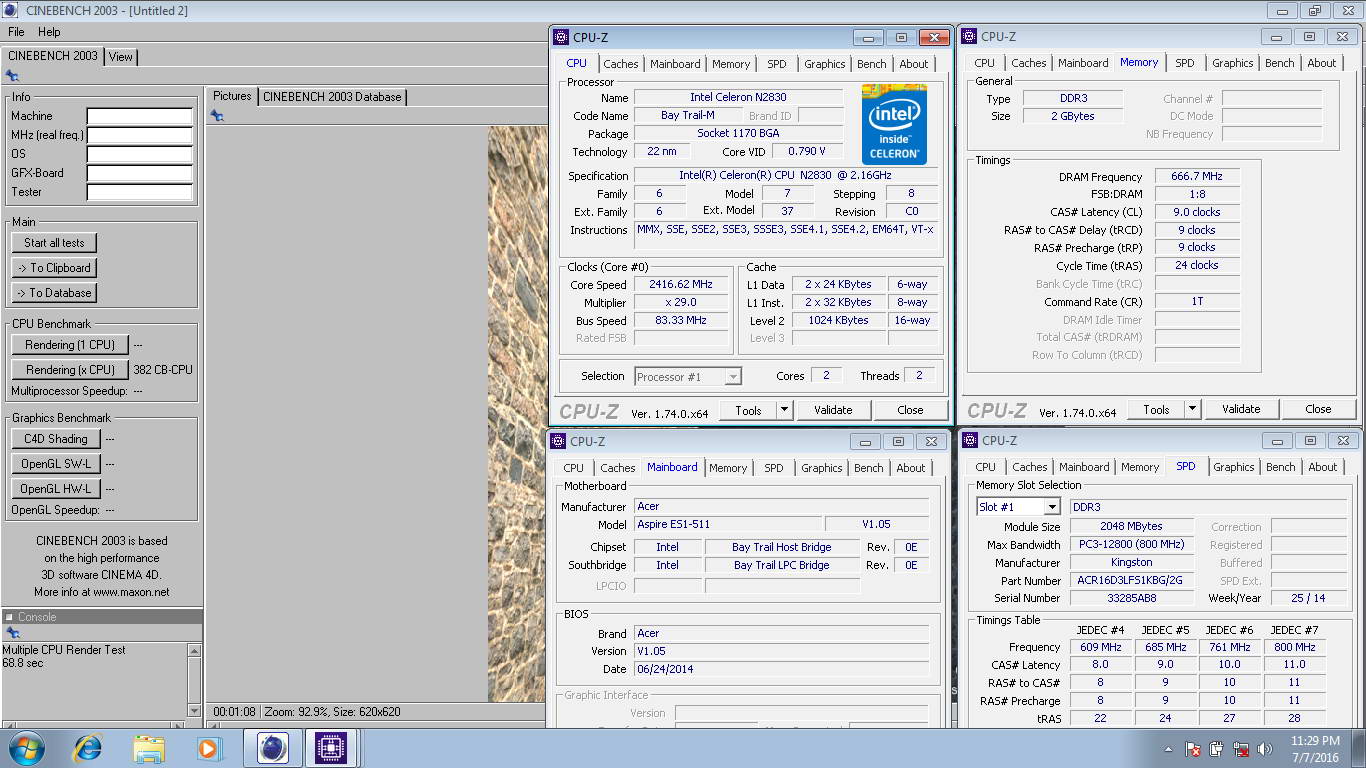Open the Tools dropdown arrow in the CPU-tab CPU-Z window
The width and height of the screenshot is (1366, 768).
click(x=784, y=410)
